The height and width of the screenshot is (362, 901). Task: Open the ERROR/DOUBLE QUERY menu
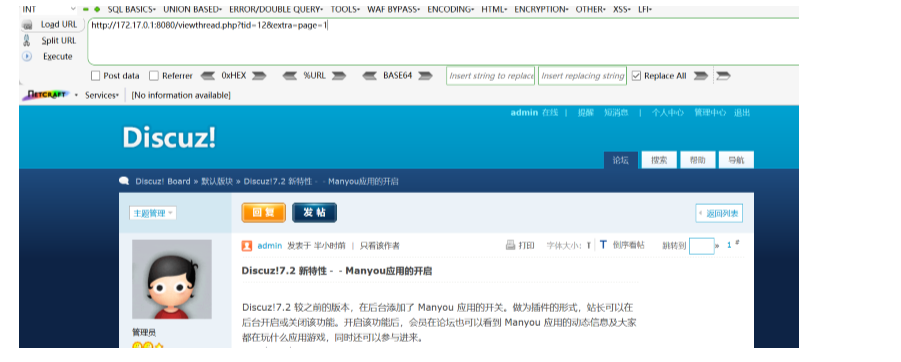(276, 9)
